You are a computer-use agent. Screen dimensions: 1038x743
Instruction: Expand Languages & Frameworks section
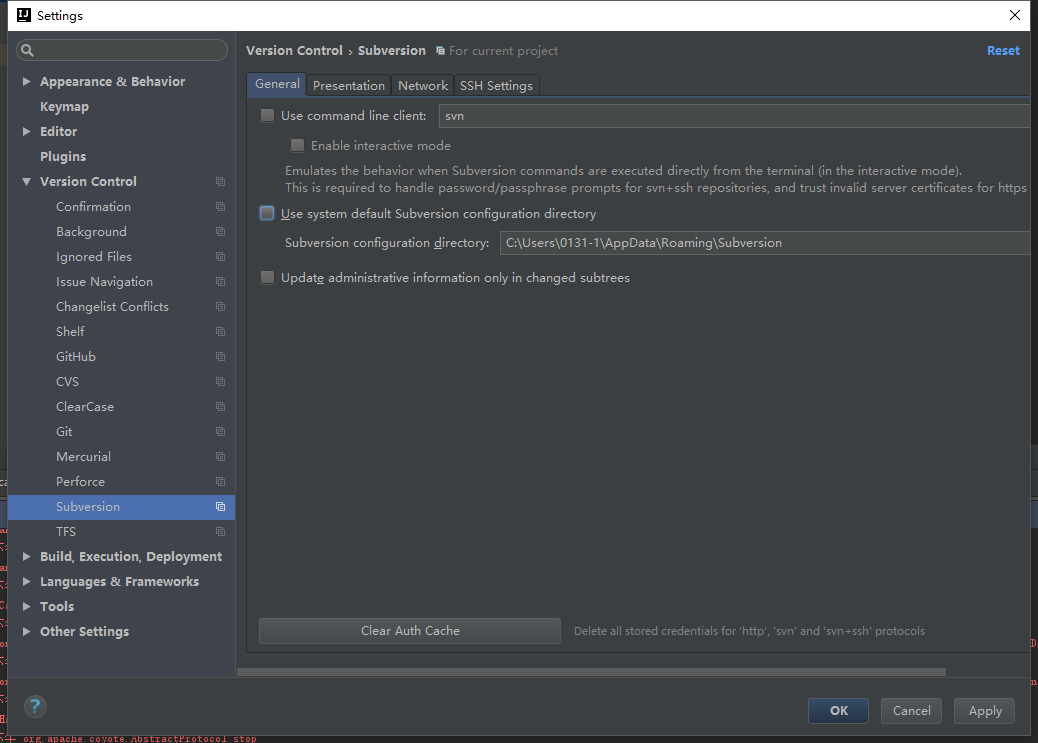click(x=26, y=581)
